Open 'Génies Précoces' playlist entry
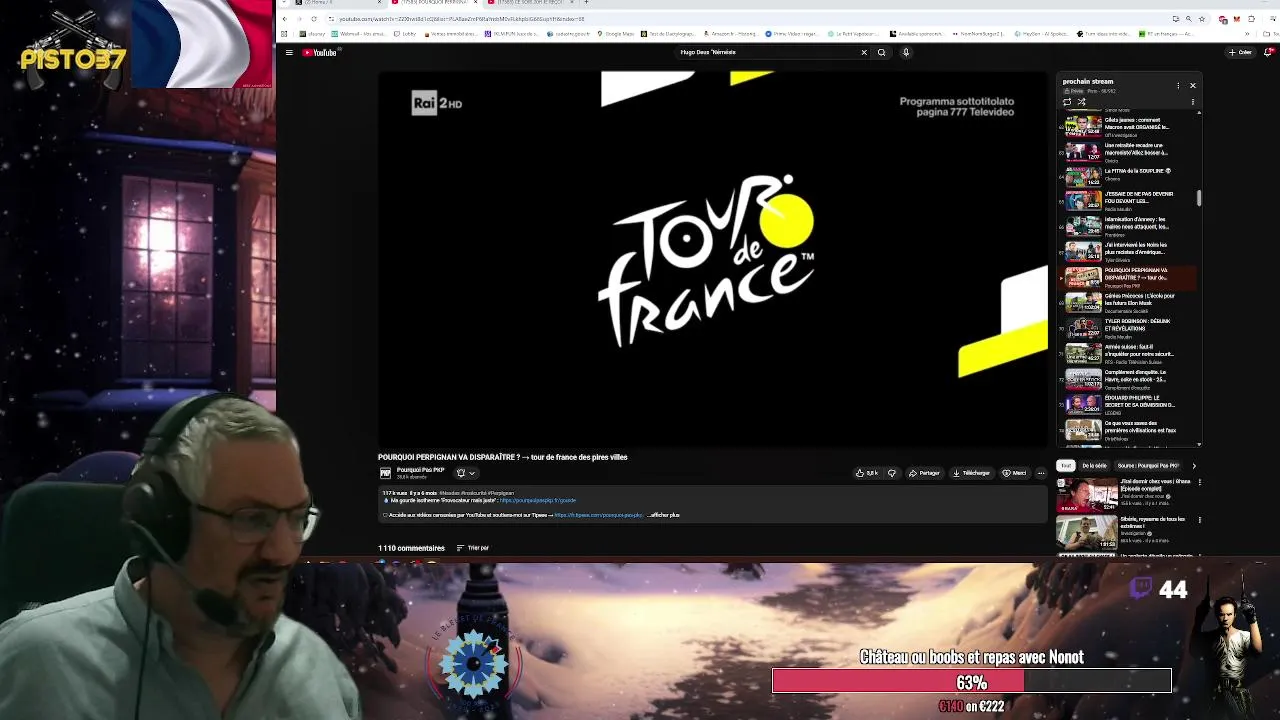 tap(1125, 302)
